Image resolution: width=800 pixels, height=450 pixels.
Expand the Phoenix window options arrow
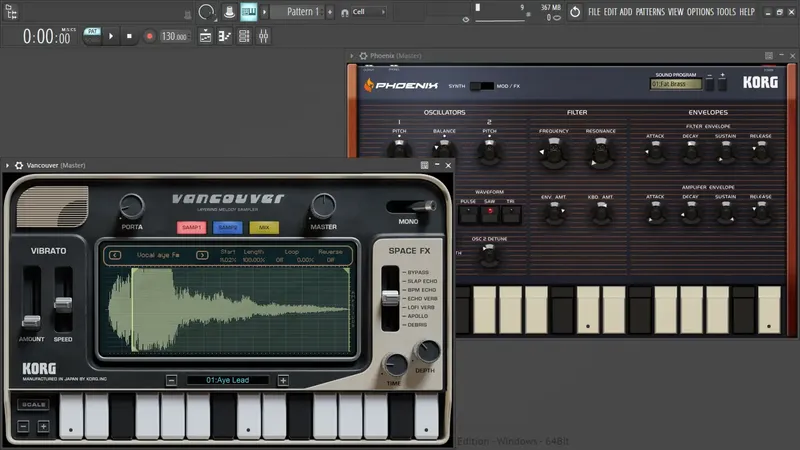point(352,56)
